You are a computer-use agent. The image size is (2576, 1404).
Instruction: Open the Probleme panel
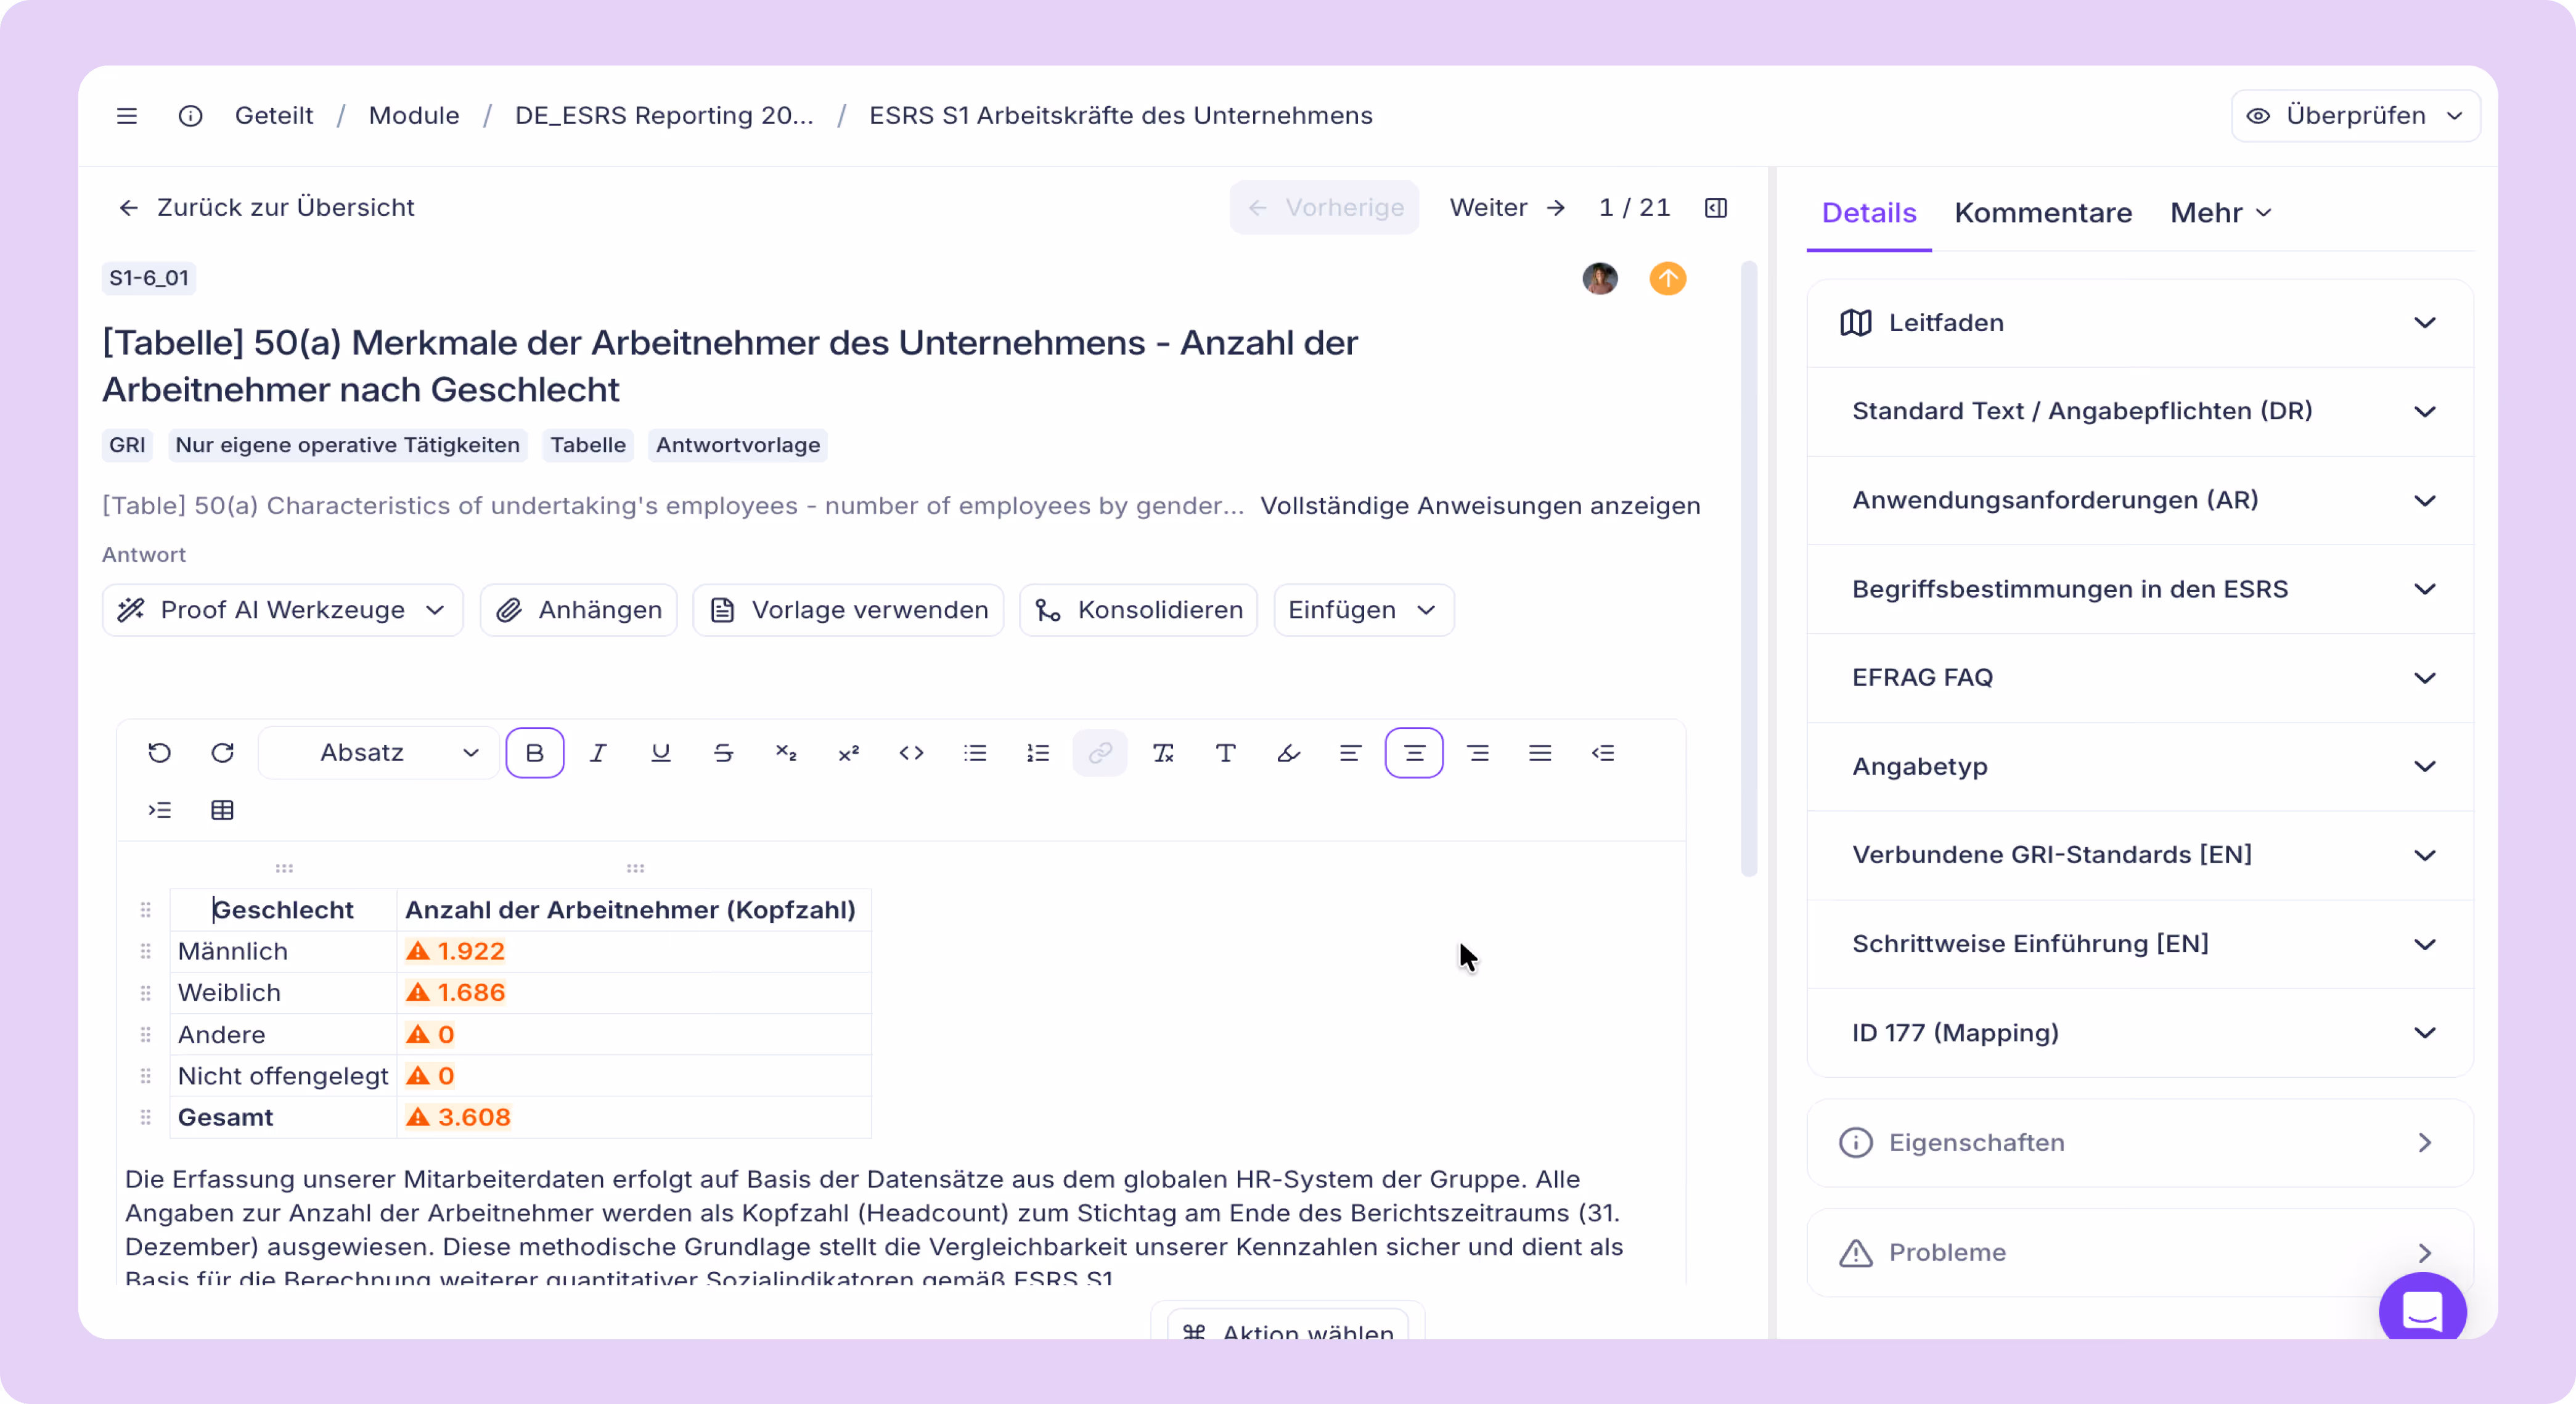coord(2139,1253)
